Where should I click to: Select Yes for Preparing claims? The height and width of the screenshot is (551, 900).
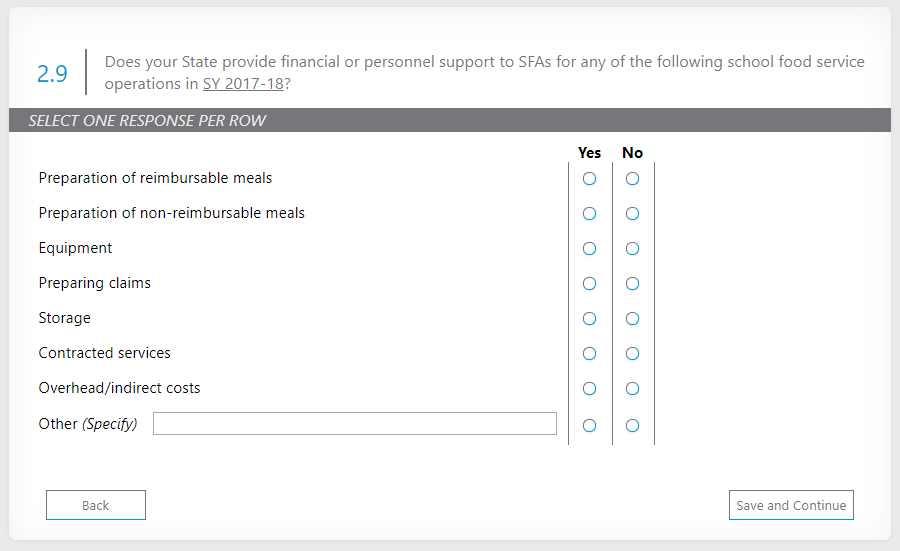589,284
